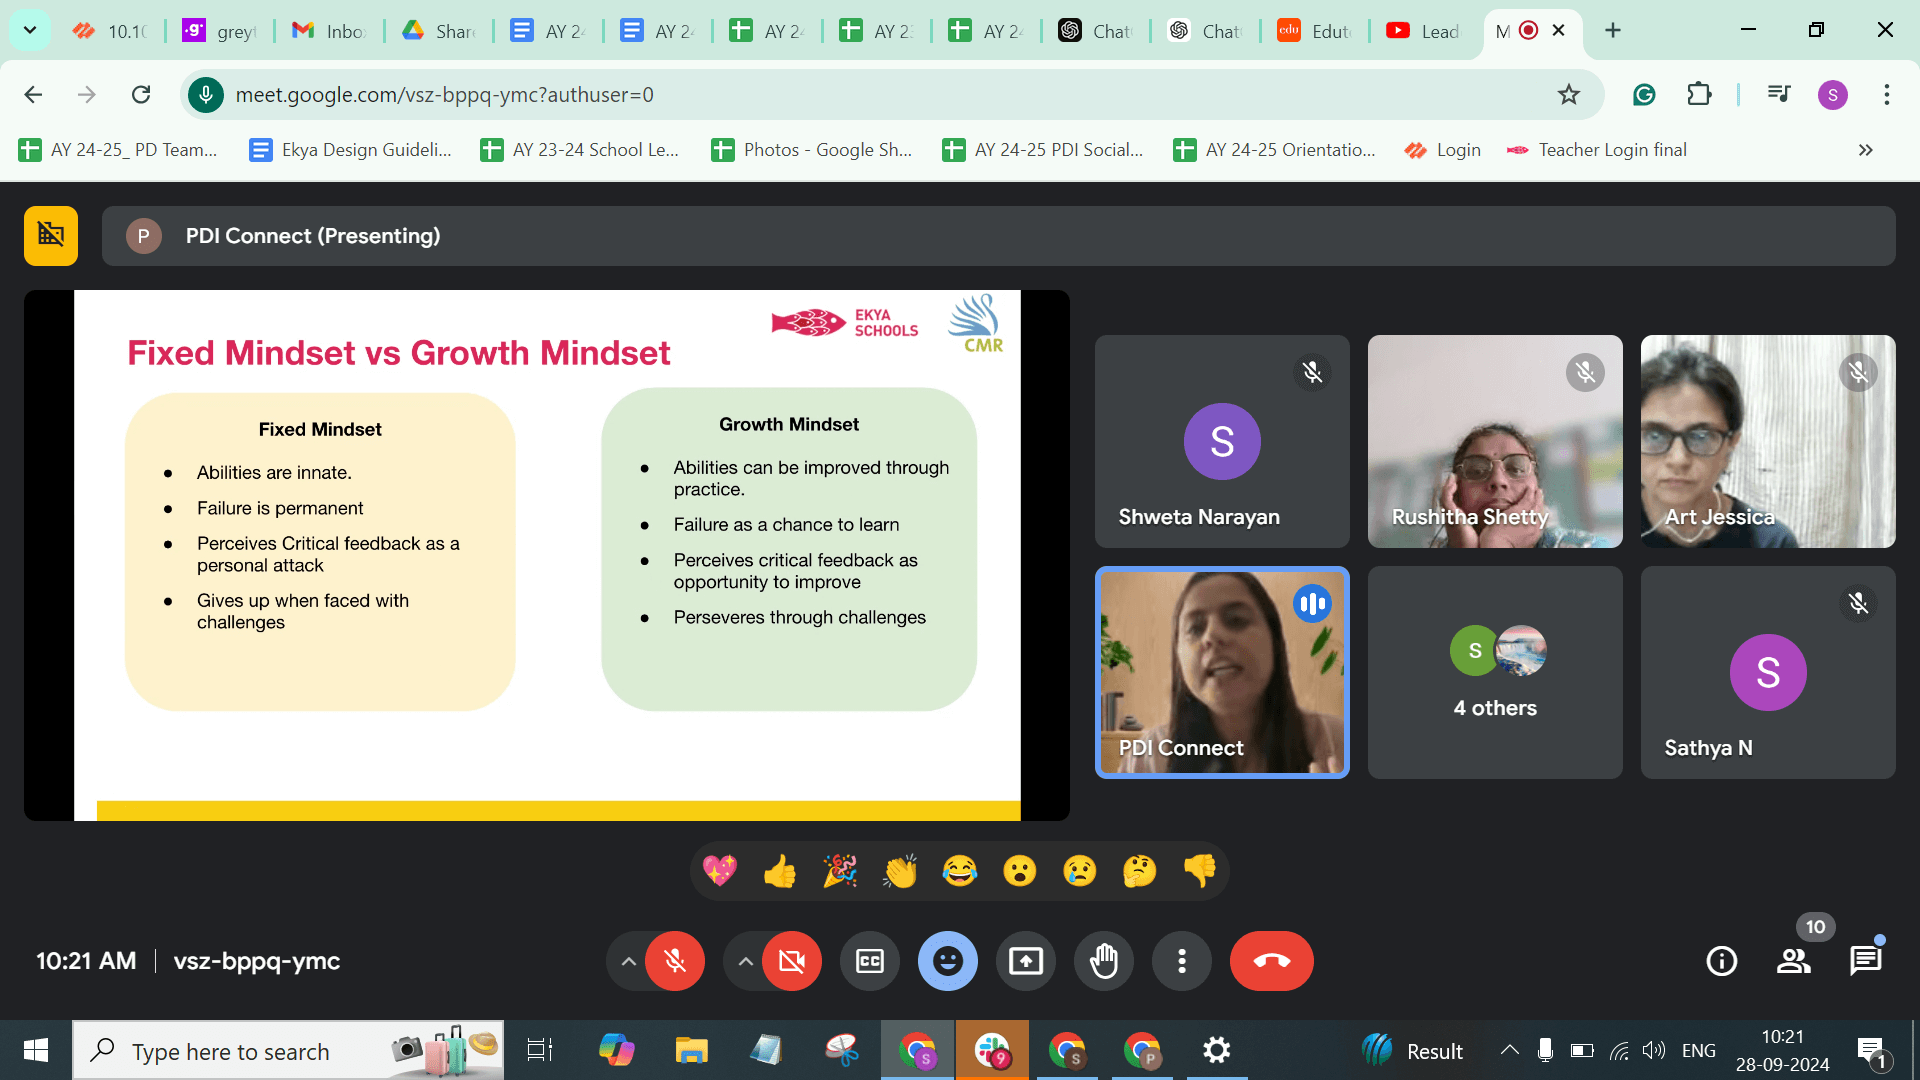Leave the call with red hang-up button
The width and height of the screenshot is (1920, 1080).
(1272, 961)
